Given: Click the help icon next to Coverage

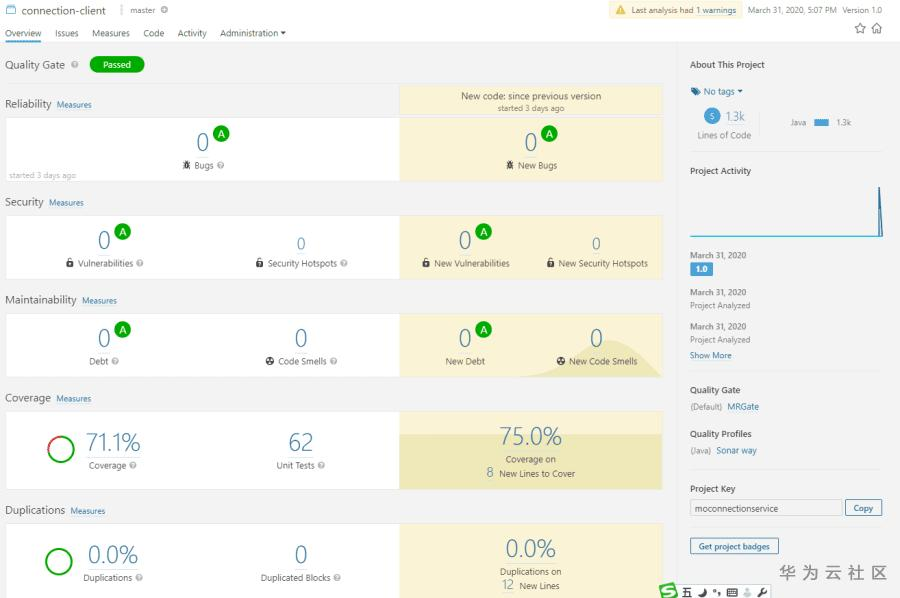Looking at the screenshot, I should pos(133,465).
